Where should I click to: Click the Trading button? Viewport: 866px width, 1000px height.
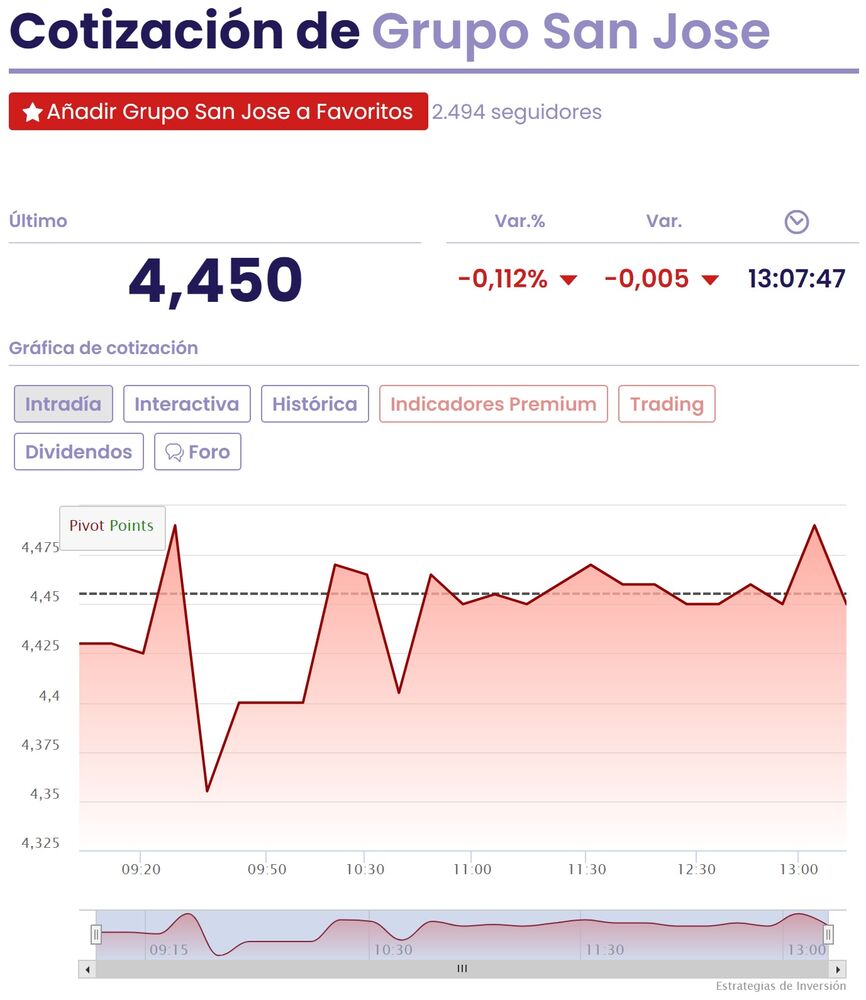pyautogui.click(x=667, y=404)
